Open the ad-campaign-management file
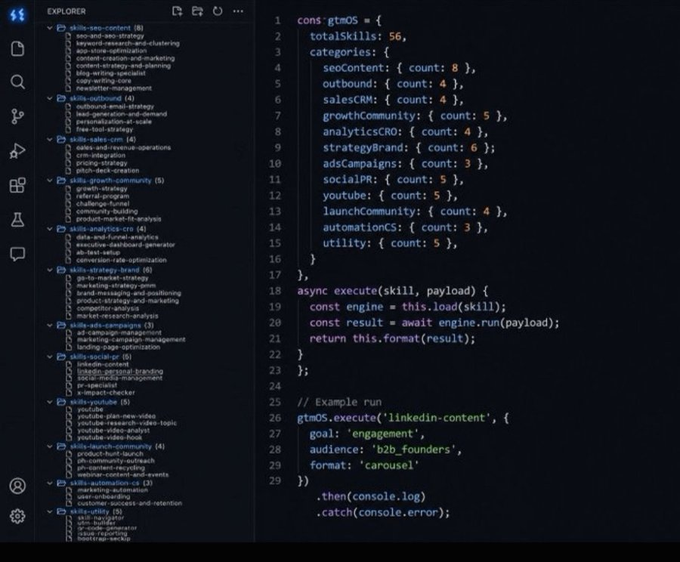 click(119, 333)
